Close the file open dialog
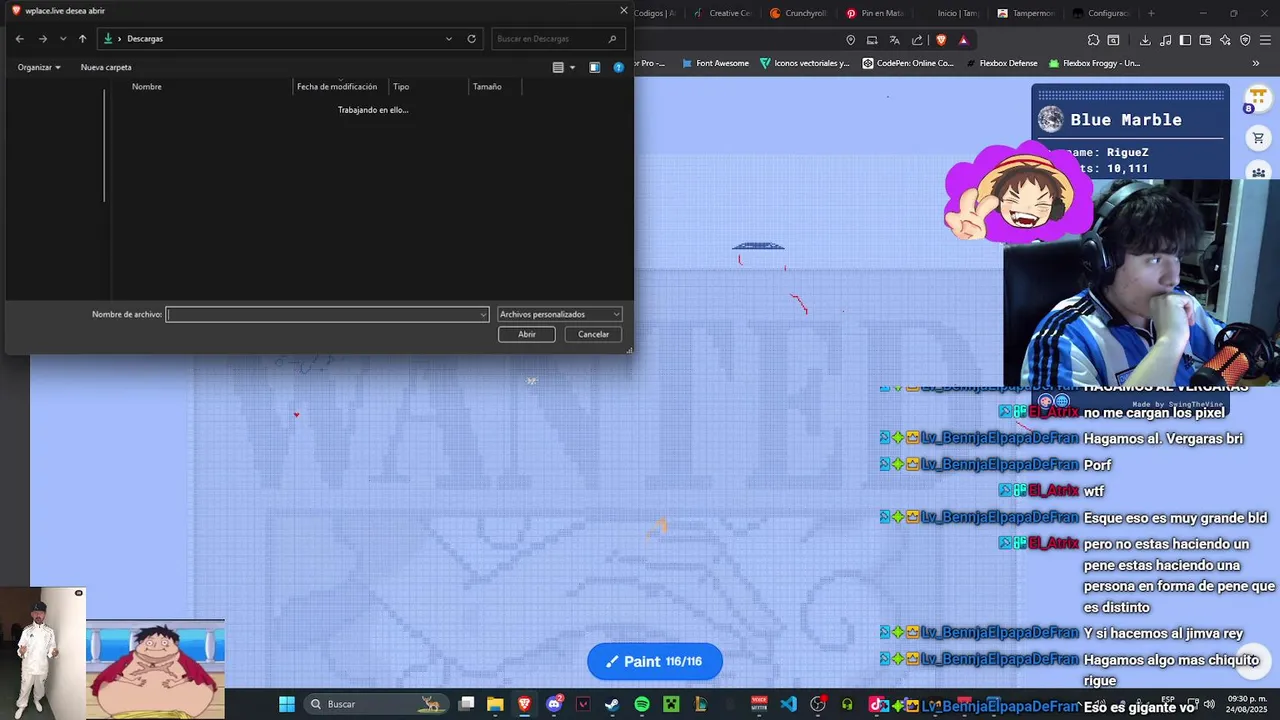 624,10
